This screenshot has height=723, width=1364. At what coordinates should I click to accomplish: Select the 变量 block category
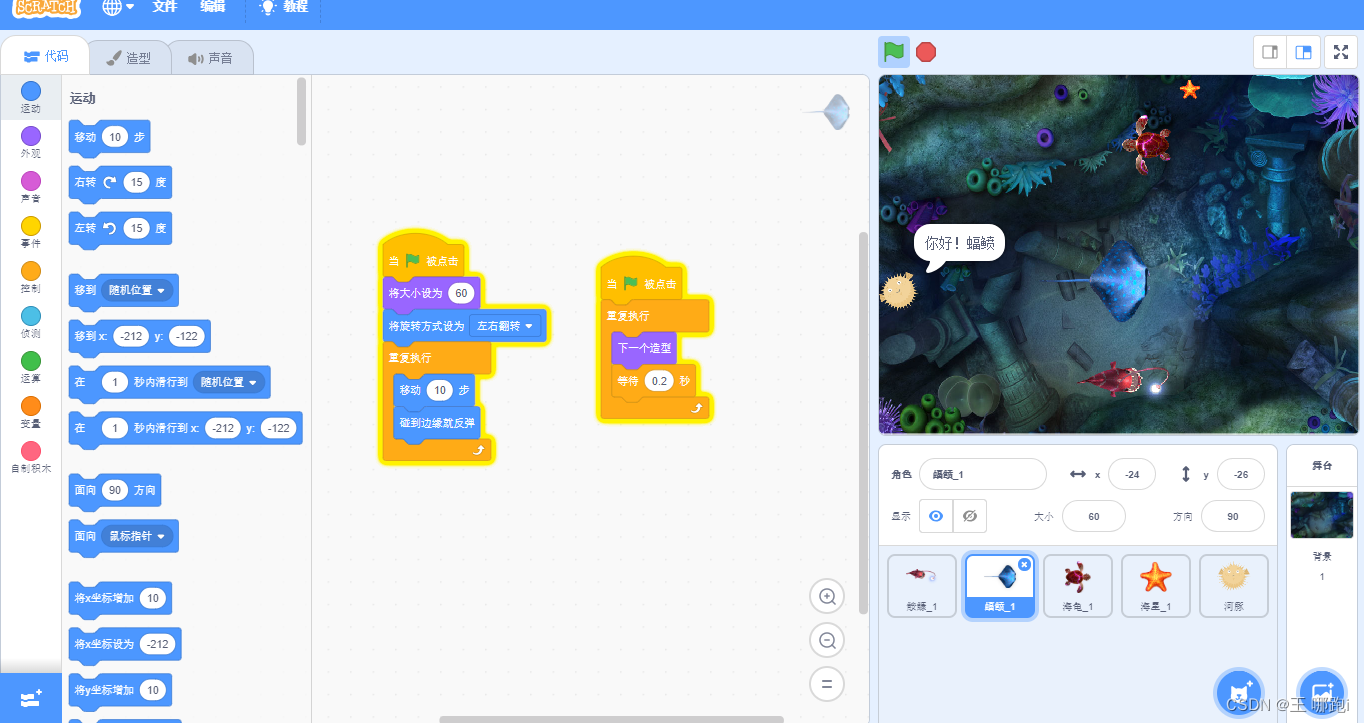coord(31,412)
